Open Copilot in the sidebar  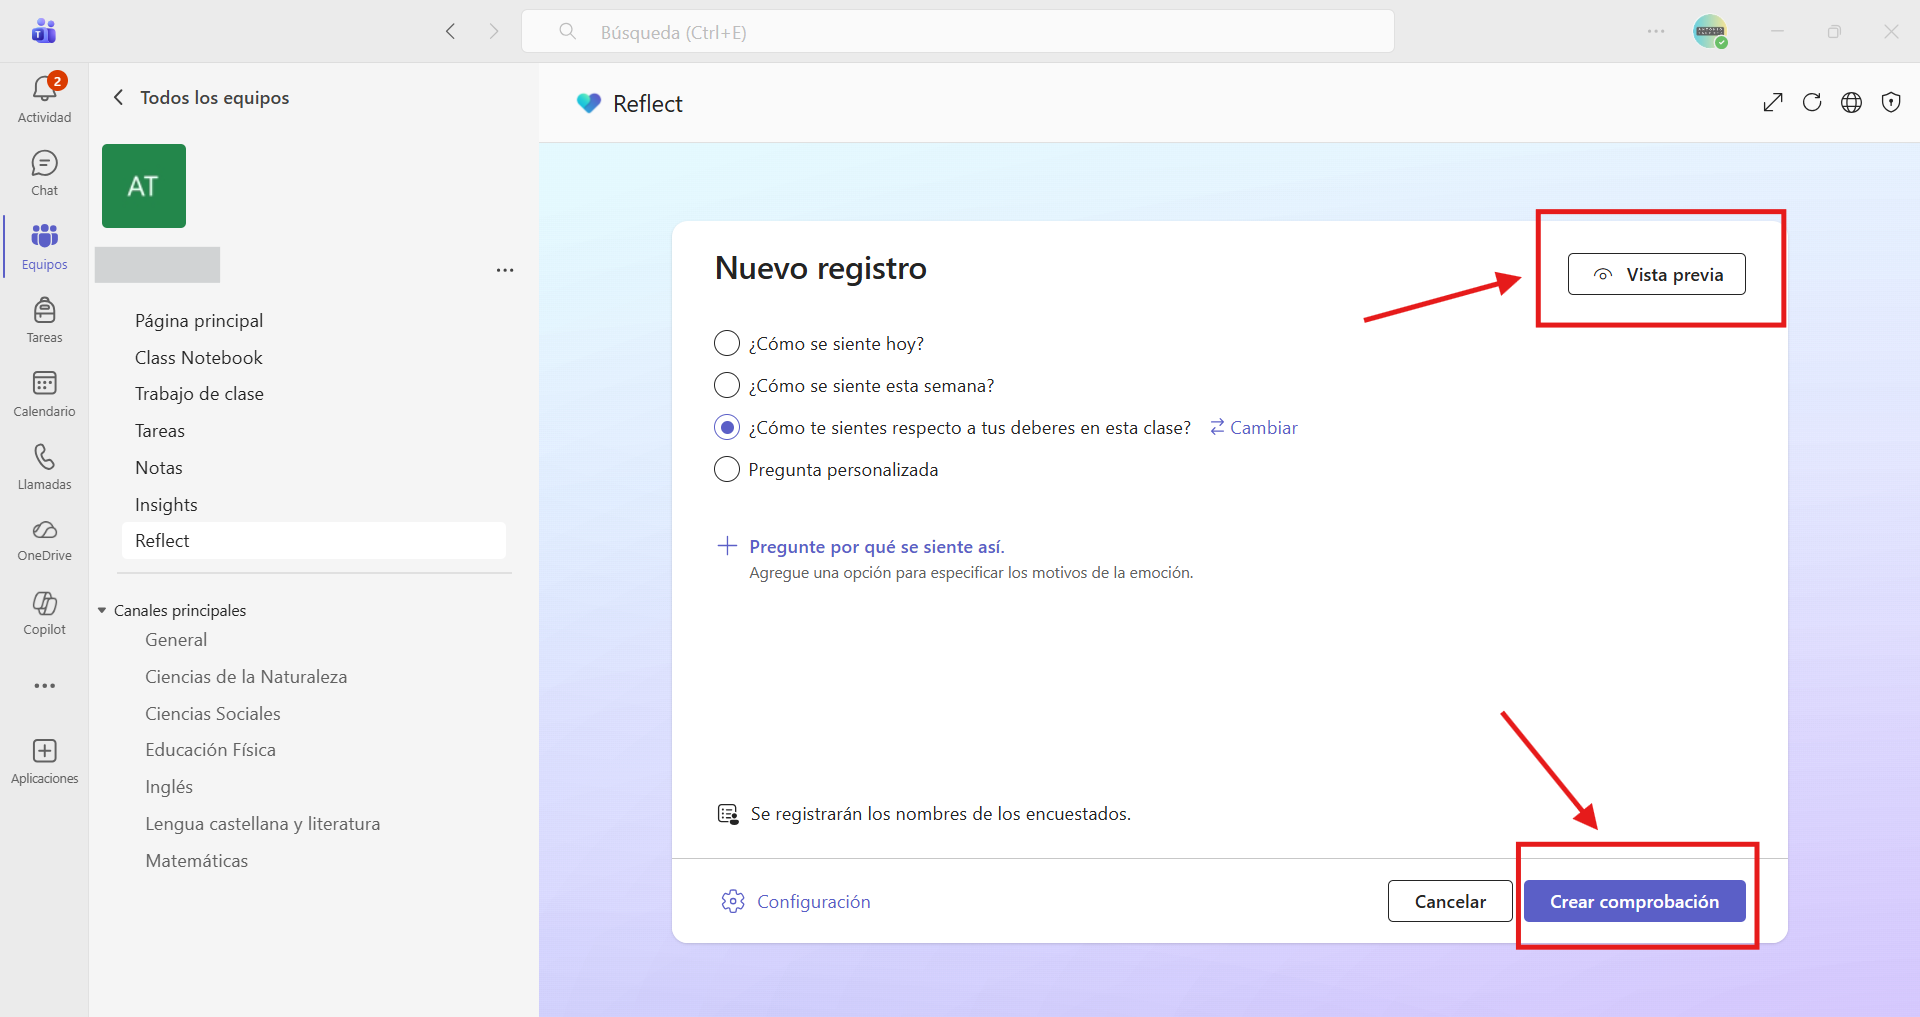44,613
